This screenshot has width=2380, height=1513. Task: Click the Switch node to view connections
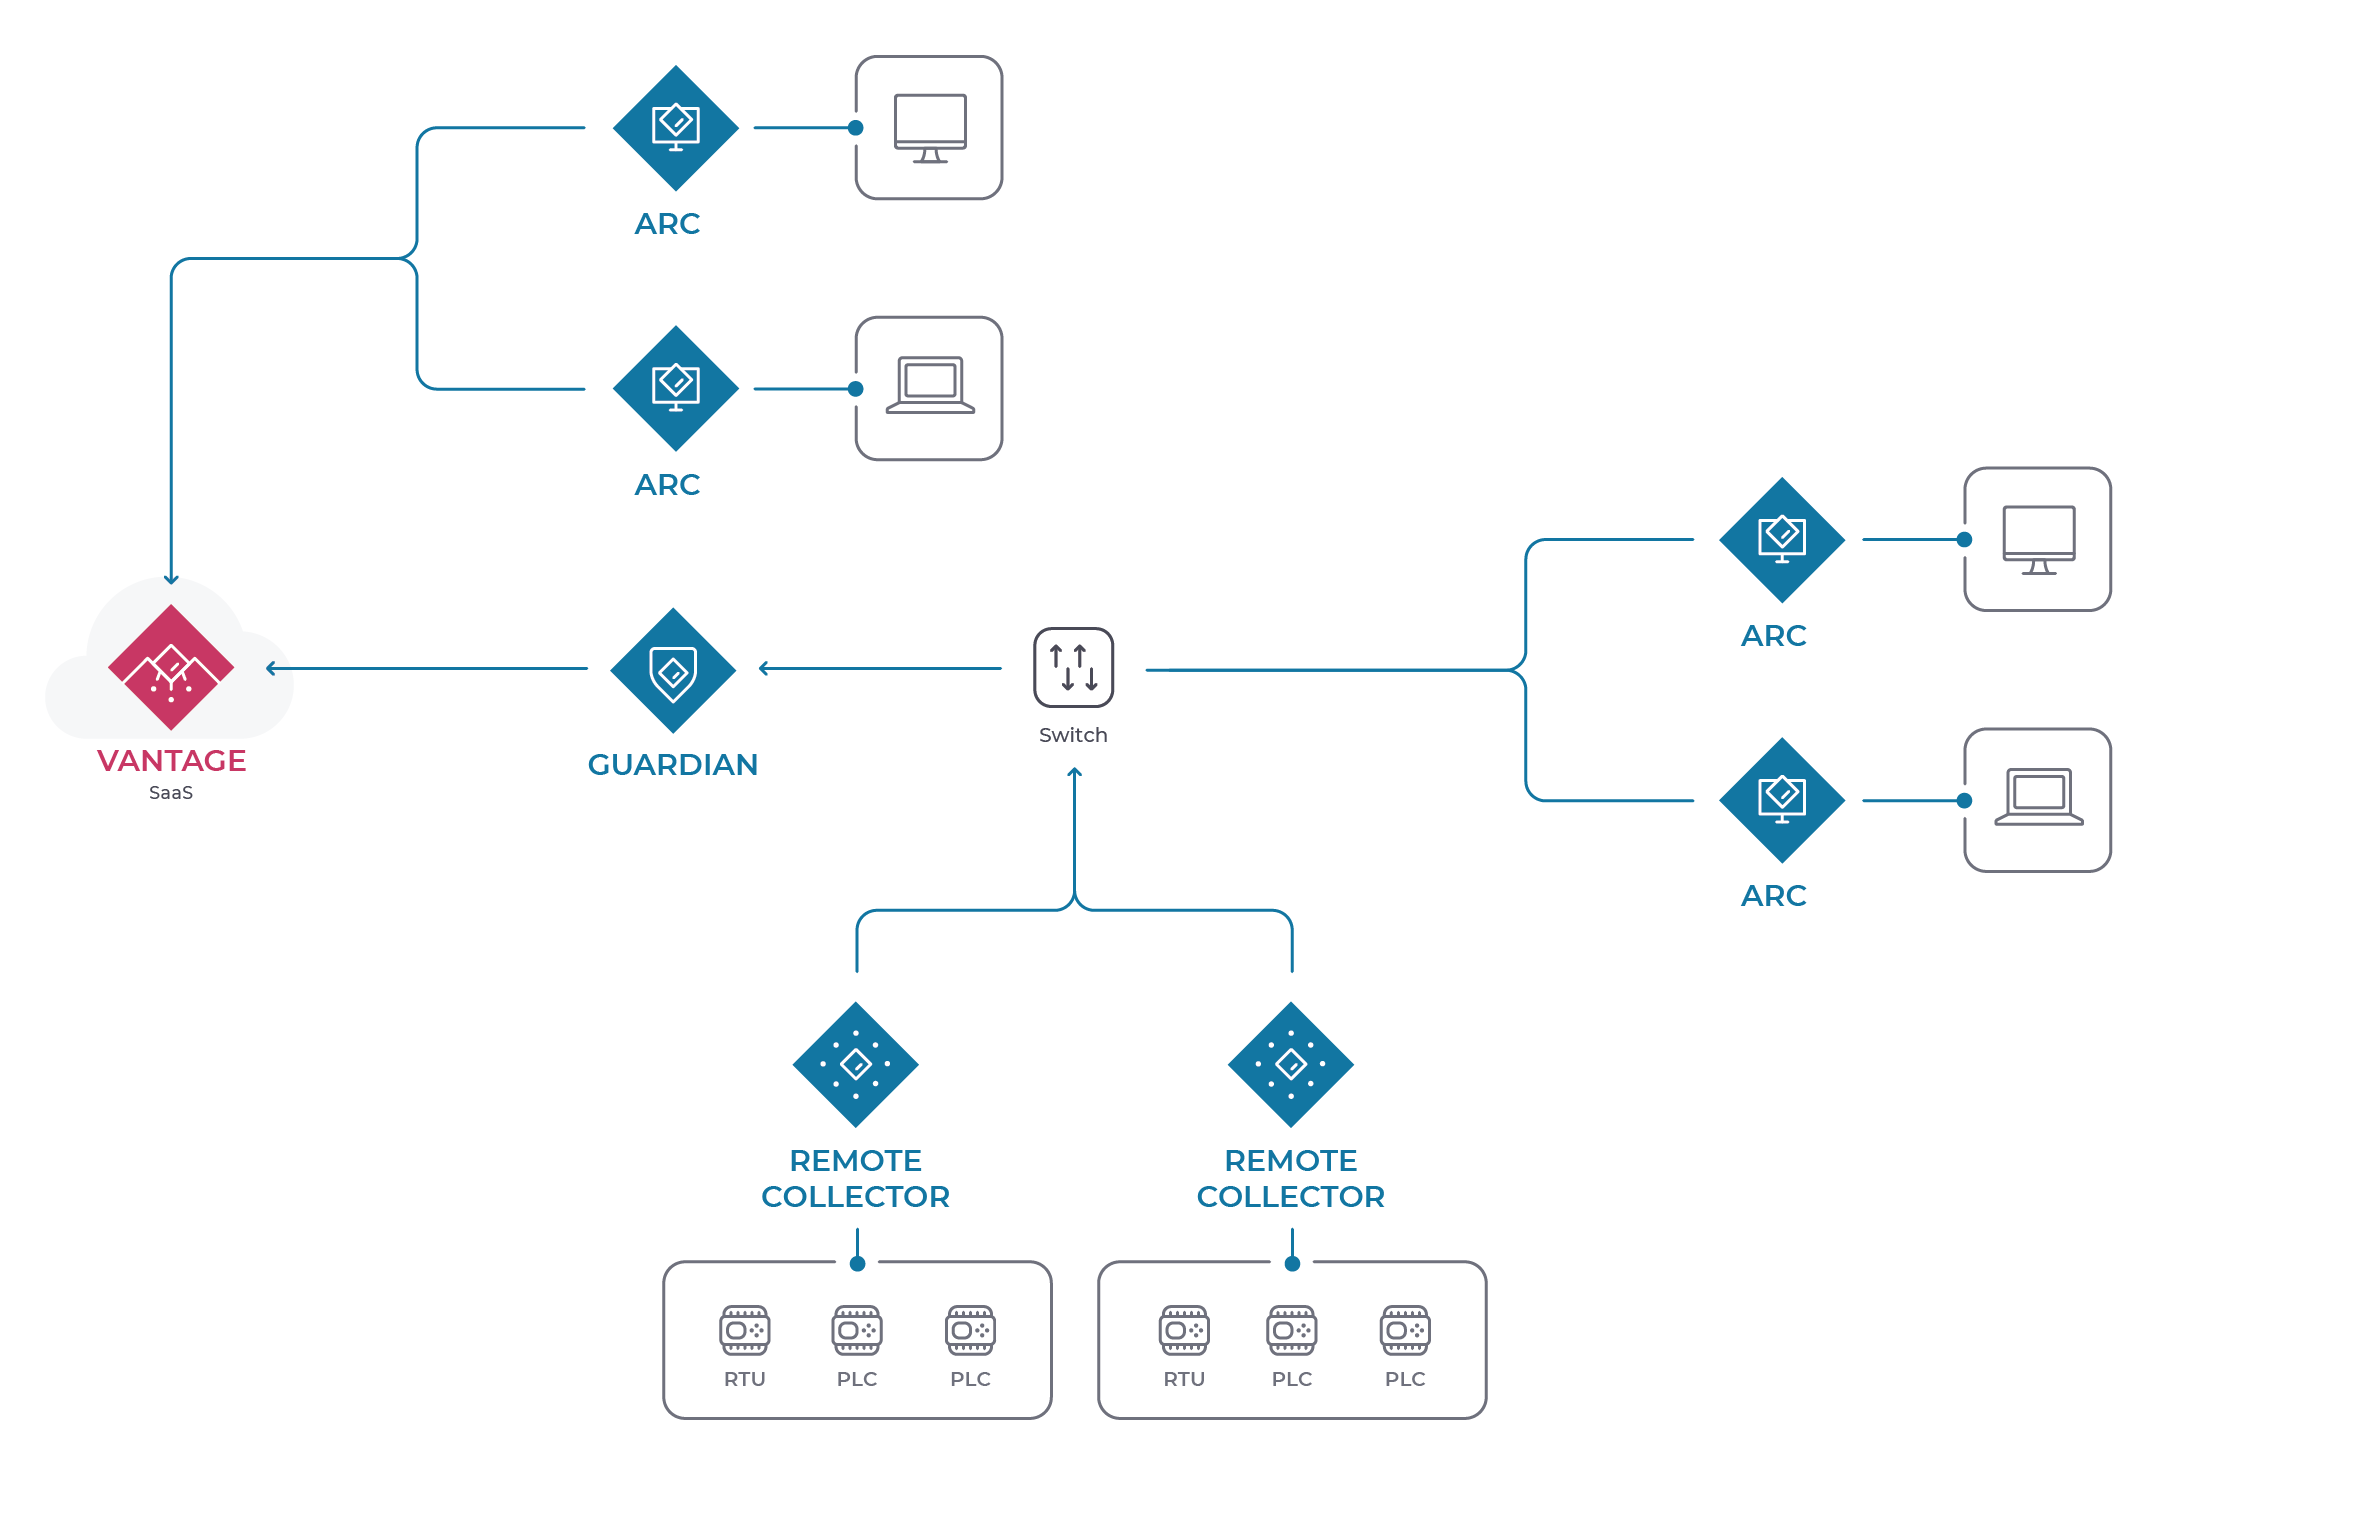1074,675
